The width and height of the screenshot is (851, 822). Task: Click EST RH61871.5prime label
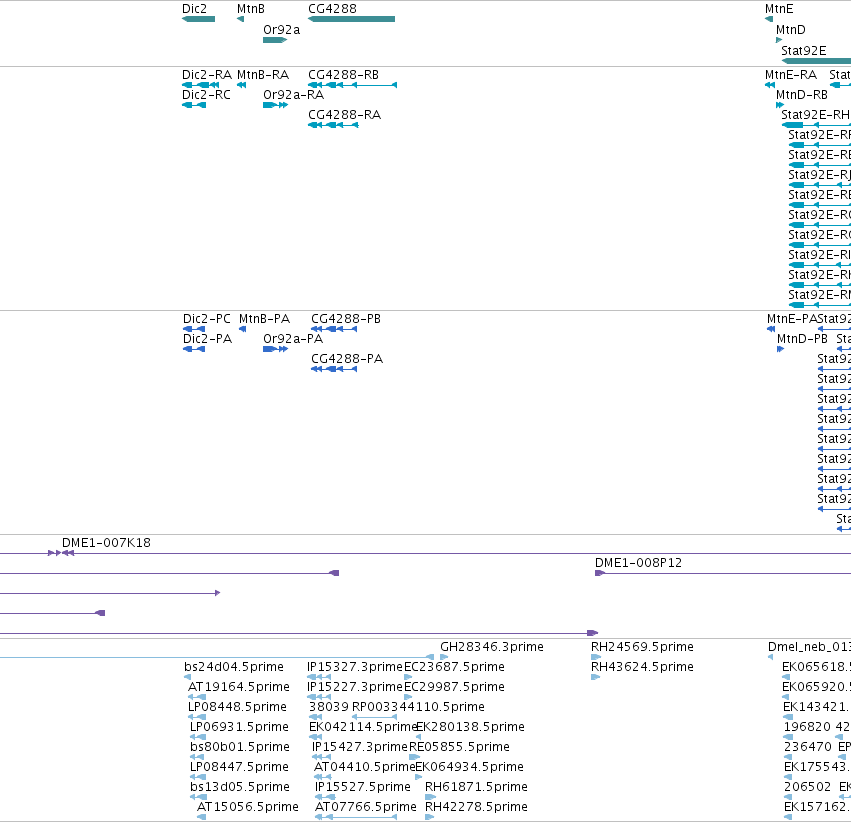tap(476, 787)
